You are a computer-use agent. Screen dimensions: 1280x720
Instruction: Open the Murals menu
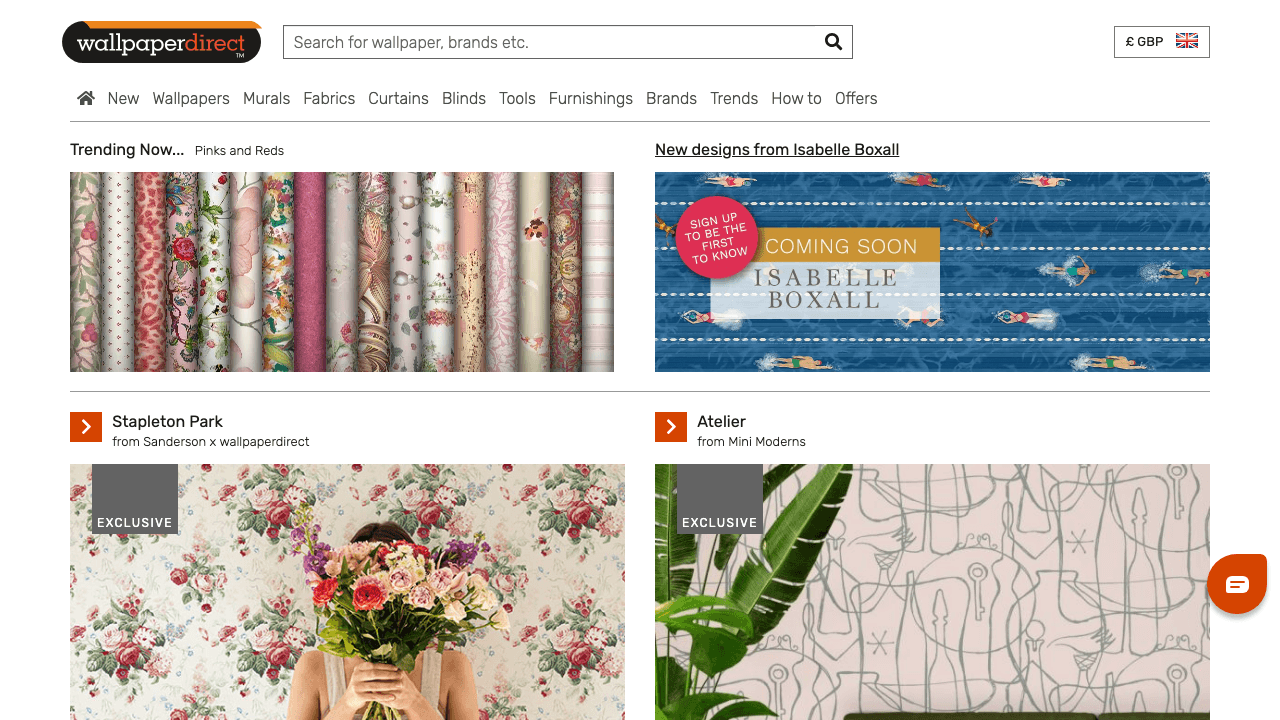coord(266,98)
